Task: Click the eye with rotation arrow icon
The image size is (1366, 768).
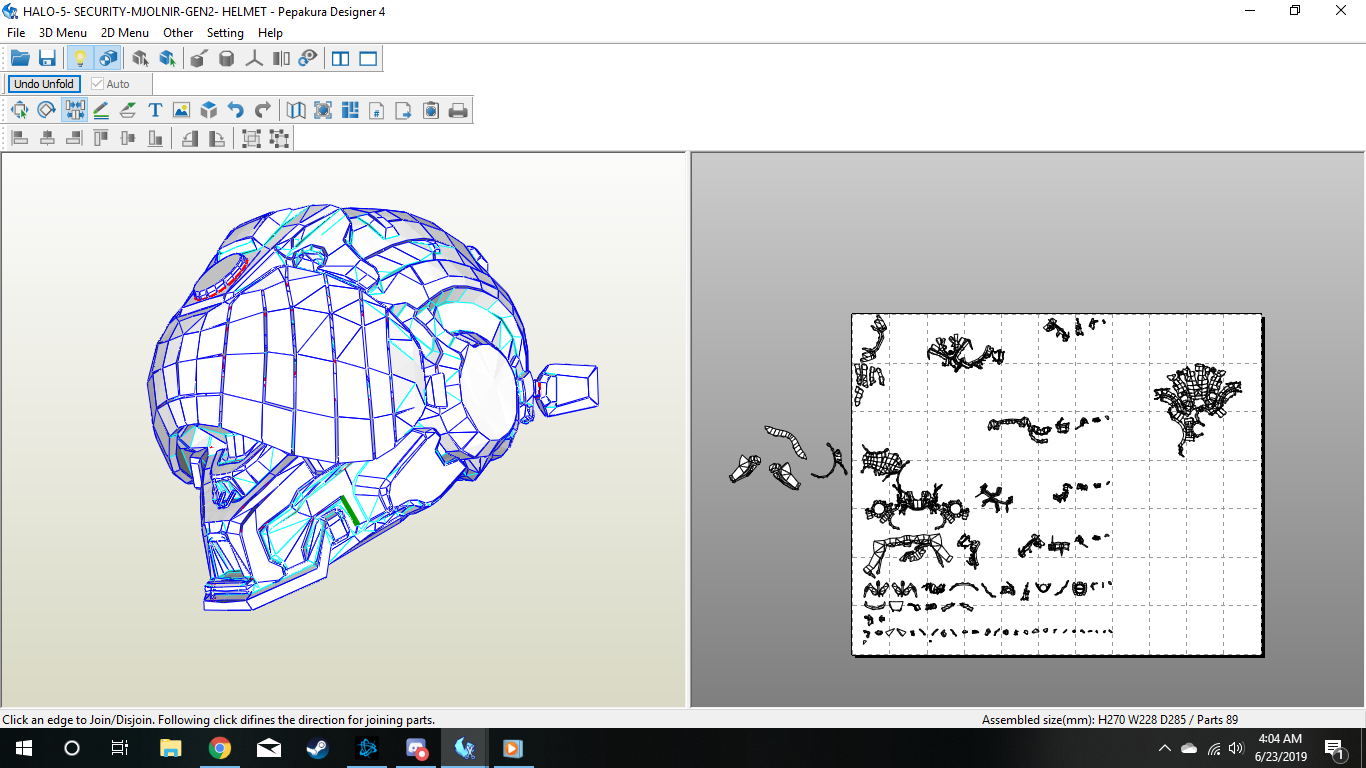Action: coord(308,58)
